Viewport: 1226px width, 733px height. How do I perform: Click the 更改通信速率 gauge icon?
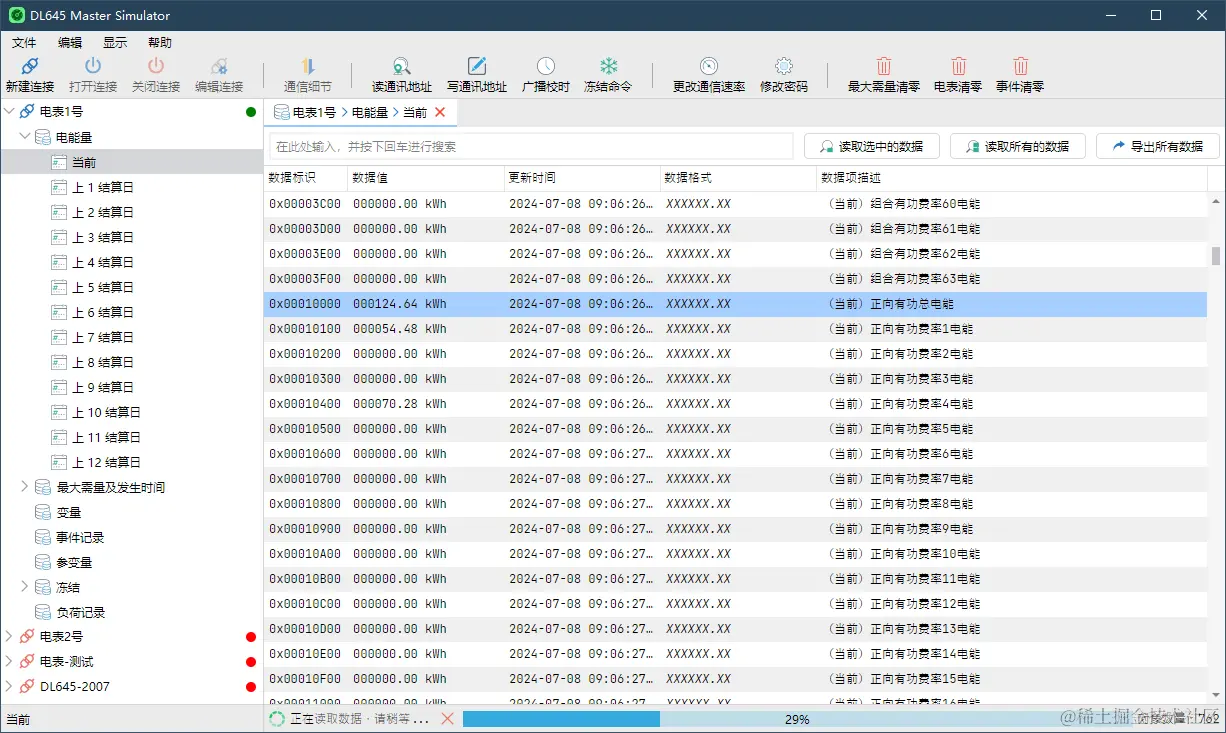click(709, 66)
